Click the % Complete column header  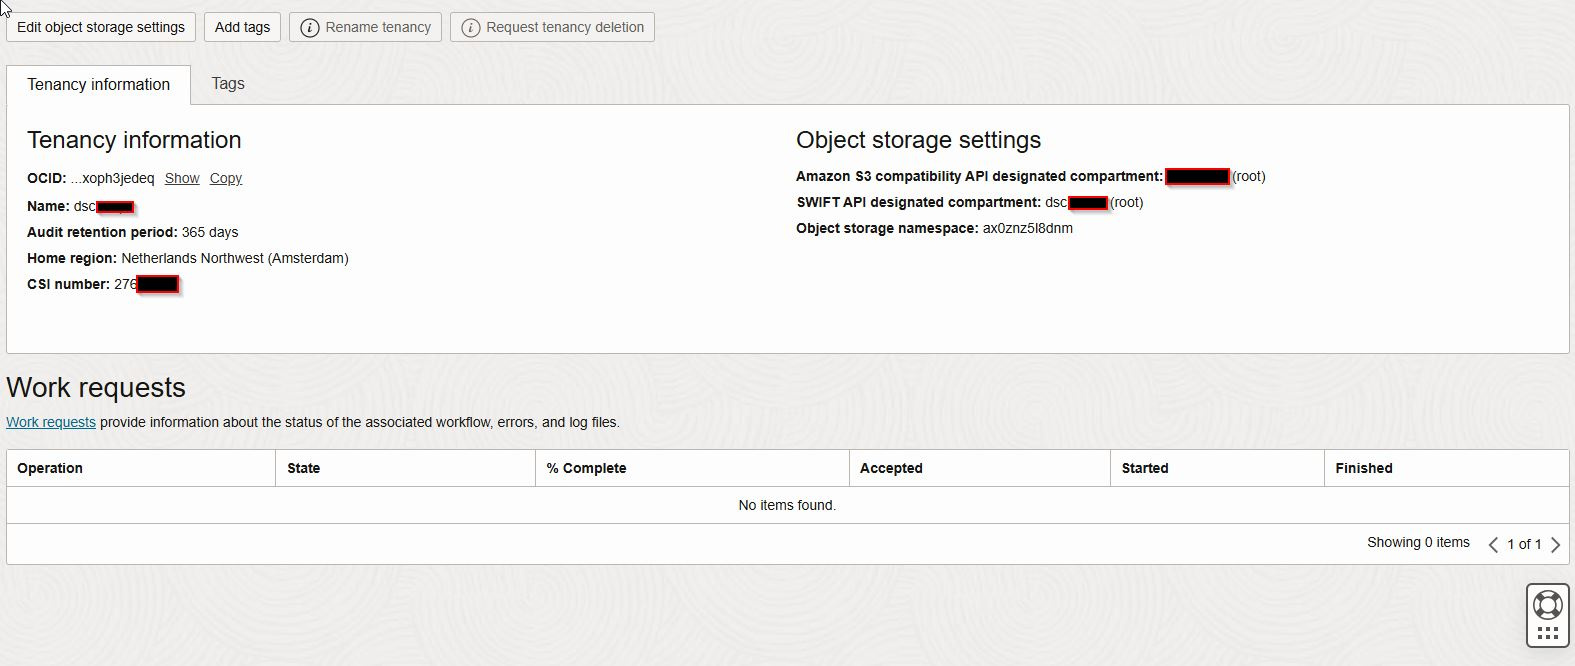586,468
